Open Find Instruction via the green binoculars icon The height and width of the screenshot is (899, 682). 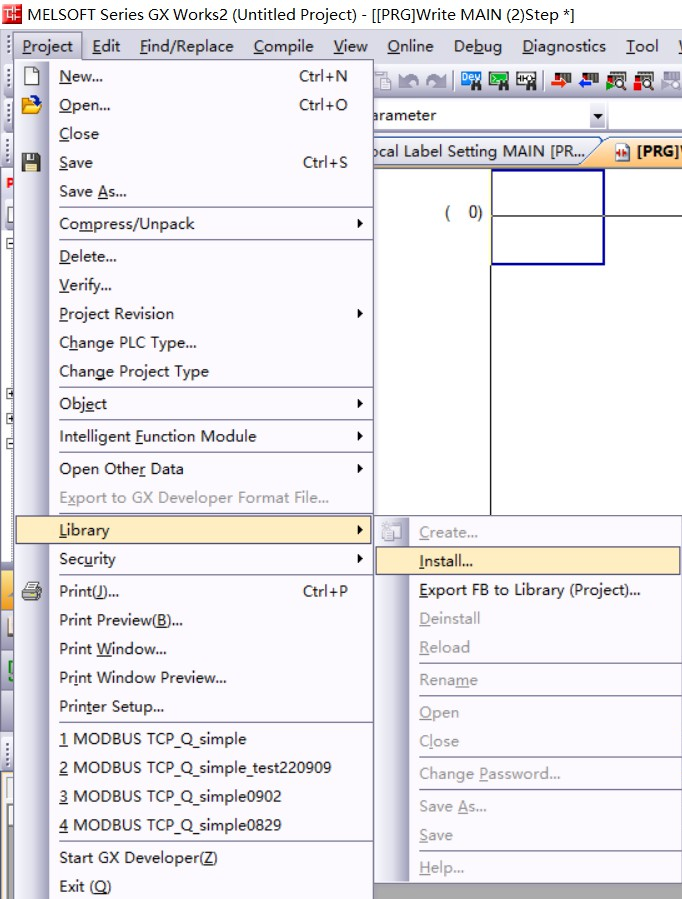499,81
